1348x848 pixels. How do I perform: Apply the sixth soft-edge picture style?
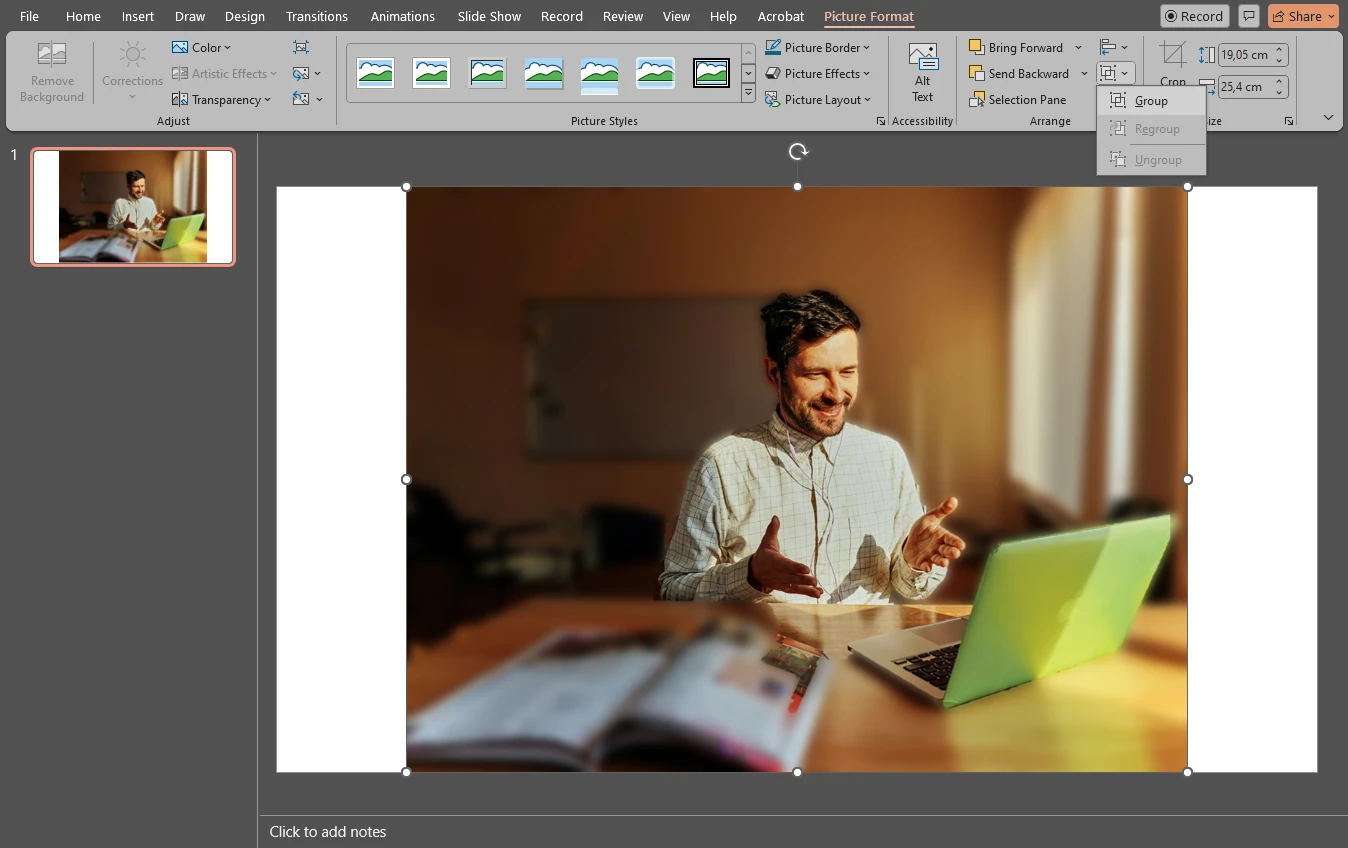point(655,72)
